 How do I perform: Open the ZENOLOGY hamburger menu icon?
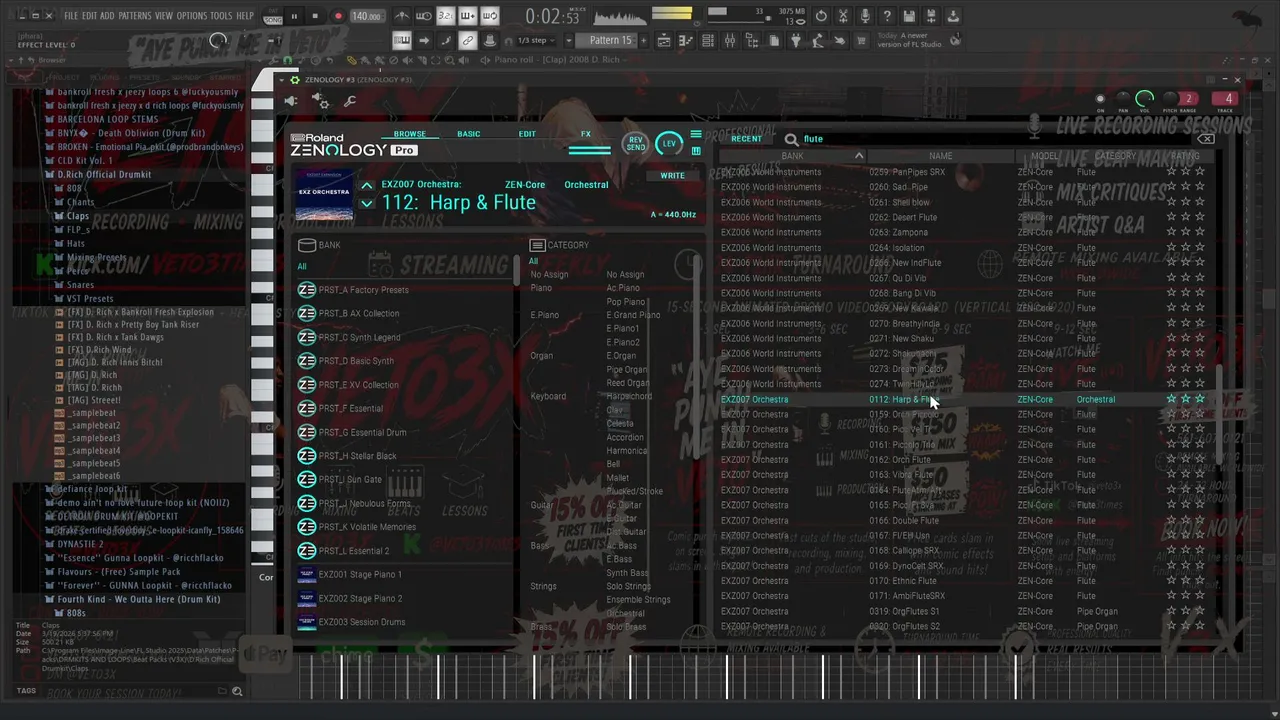[696, 134]
